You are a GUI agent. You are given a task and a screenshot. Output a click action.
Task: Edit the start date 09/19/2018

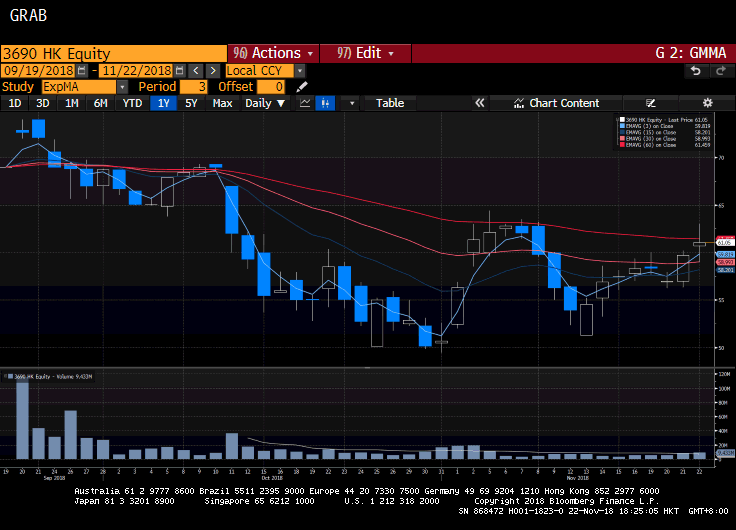pyautogui.click(x=38, y=71)
